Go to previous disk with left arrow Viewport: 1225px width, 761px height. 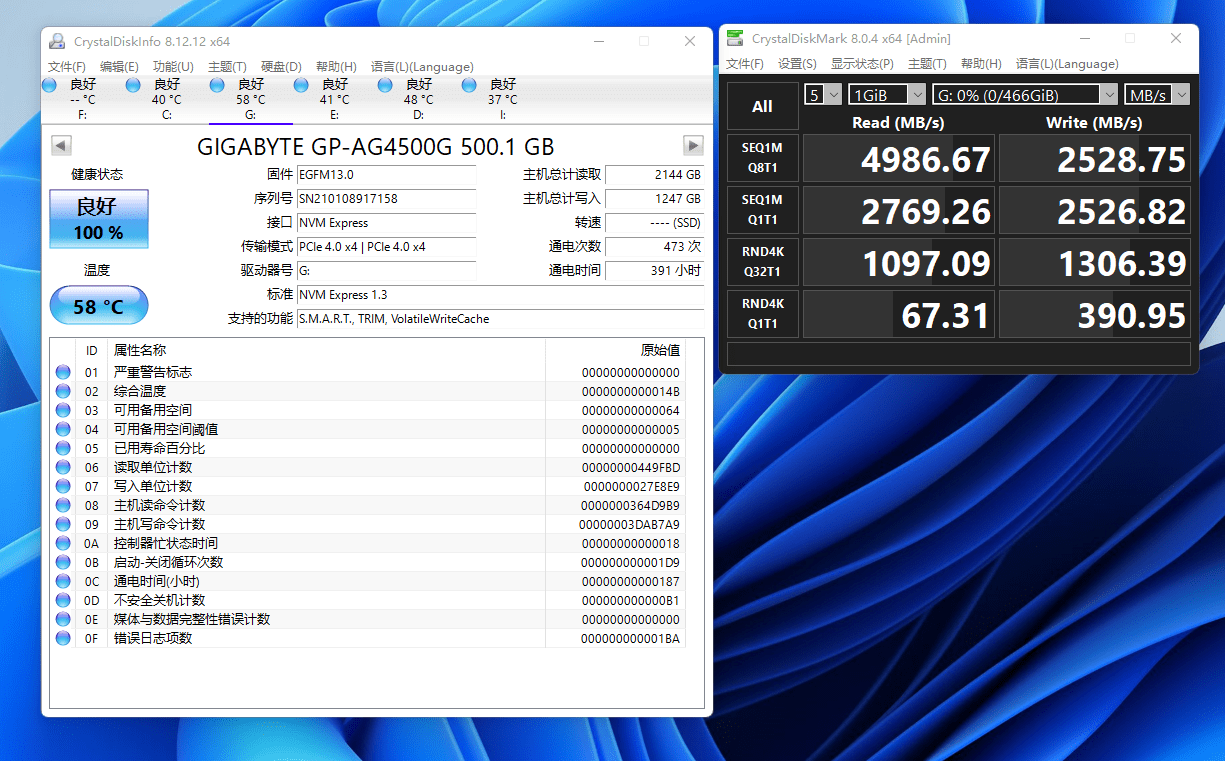point(61,146)
